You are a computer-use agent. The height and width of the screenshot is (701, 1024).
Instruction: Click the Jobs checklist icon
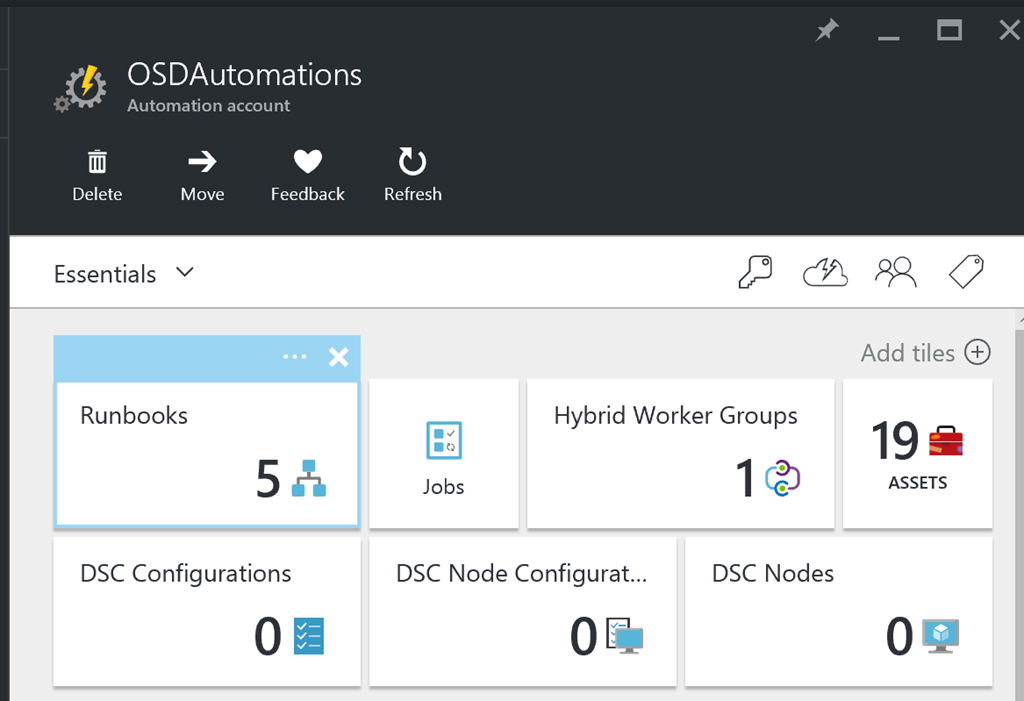pyautogui.click(x=444, y=440)
